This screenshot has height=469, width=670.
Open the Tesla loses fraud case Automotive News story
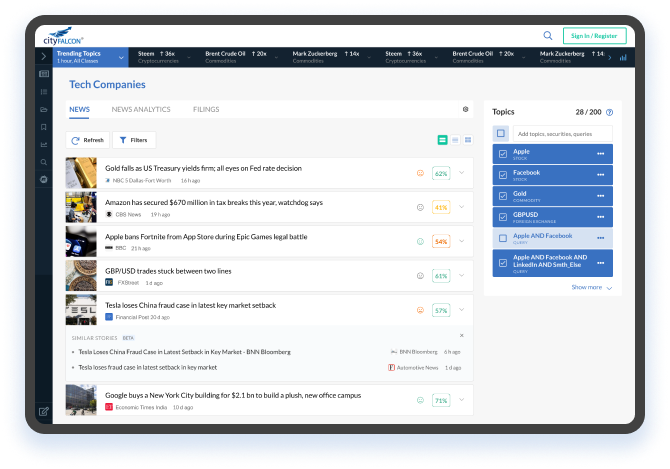[147, 367]
